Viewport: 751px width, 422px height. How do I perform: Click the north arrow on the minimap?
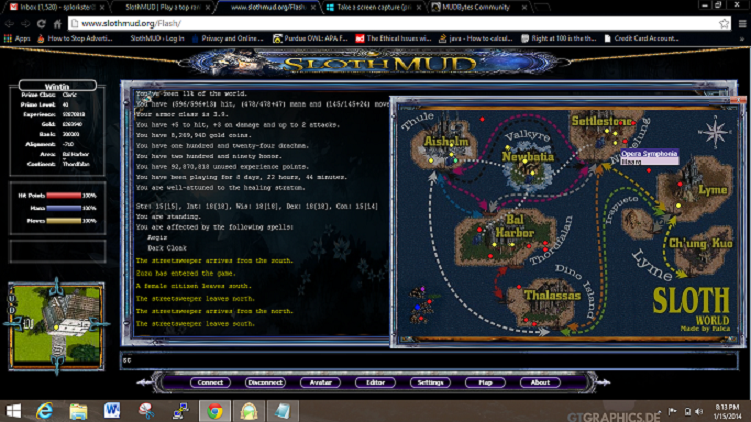point(57,288)
